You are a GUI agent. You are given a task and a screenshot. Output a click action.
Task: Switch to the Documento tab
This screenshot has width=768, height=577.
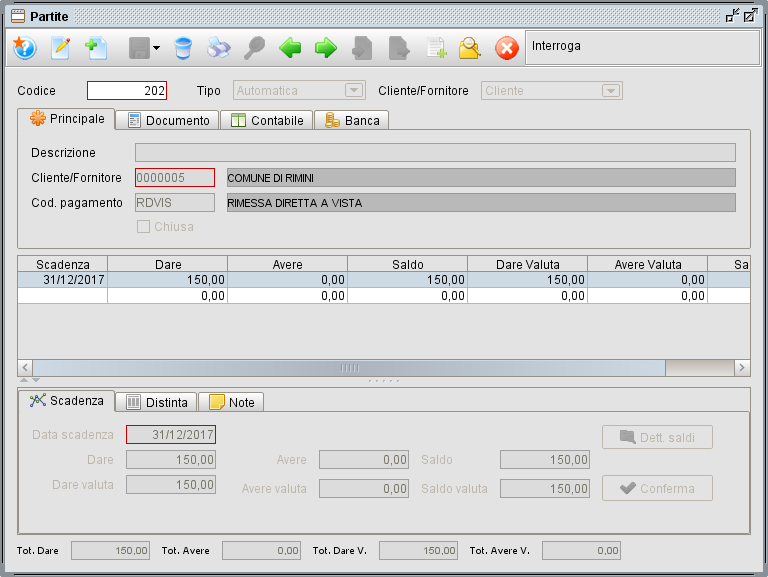[168, 120]
